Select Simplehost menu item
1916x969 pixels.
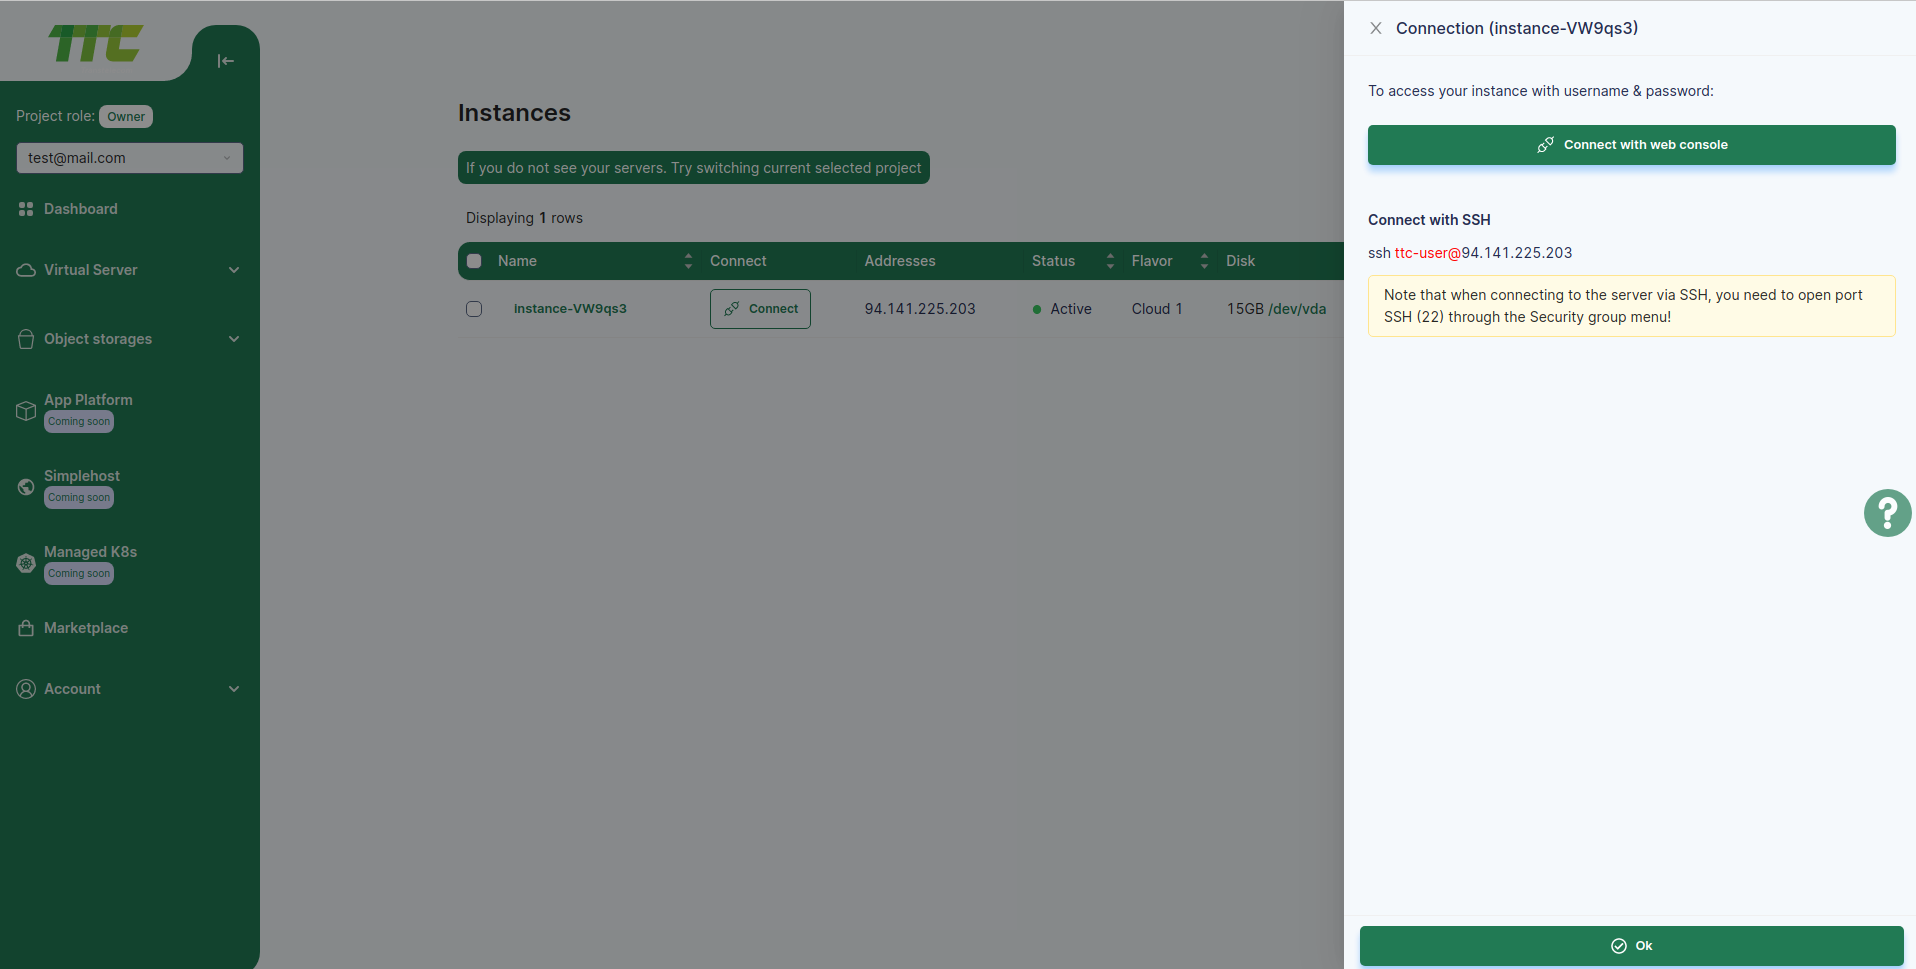pyautogui.click(x=82, y=476)
